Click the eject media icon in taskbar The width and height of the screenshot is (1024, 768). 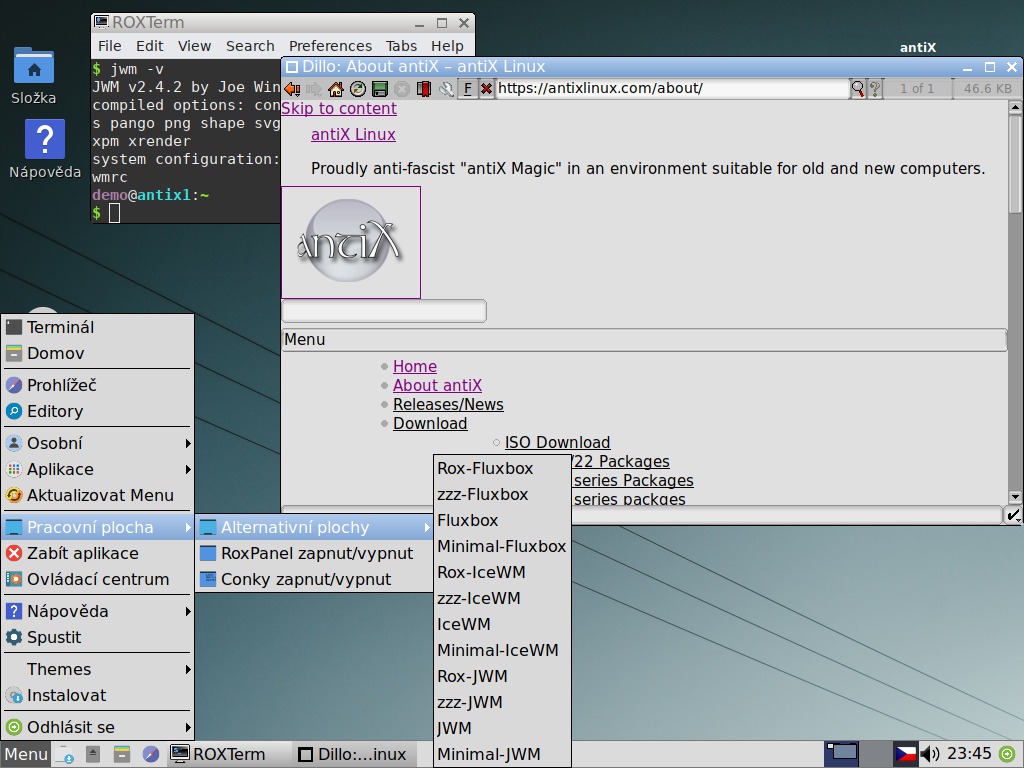click(x=93, y=754)
